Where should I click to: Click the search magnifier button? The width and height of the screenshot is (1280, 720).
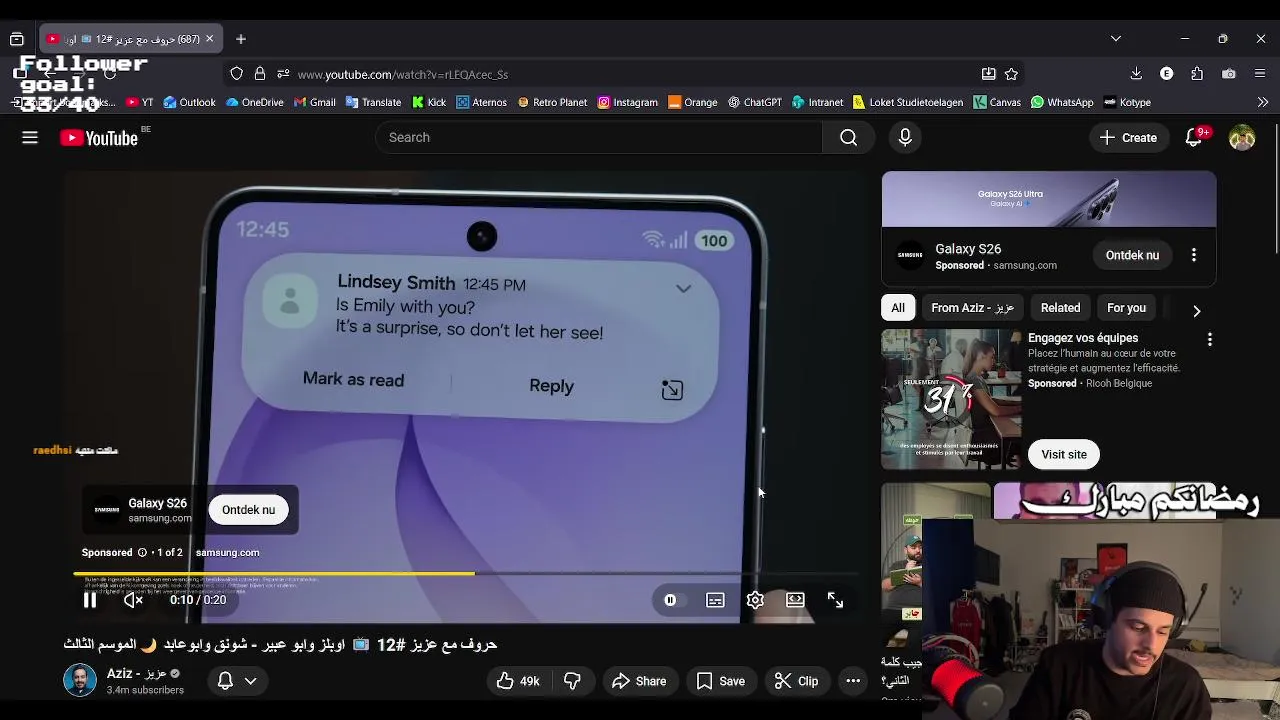(x=848, y=138)
